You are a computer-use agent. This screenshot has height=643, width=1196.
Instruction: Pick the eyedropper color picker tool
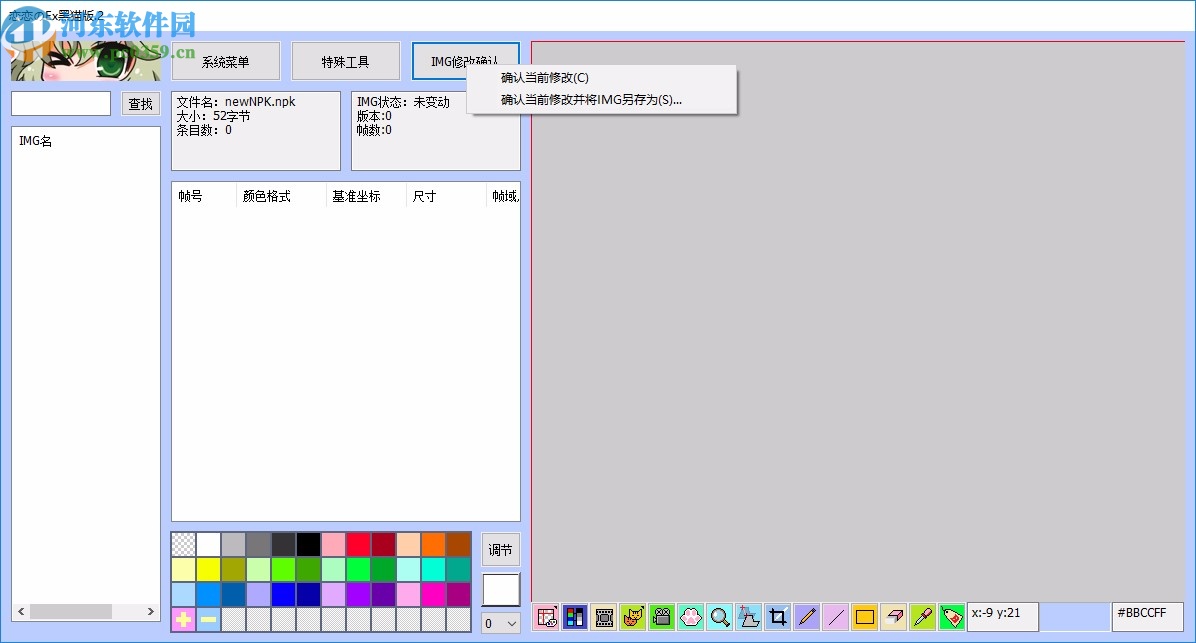(923, 617)
